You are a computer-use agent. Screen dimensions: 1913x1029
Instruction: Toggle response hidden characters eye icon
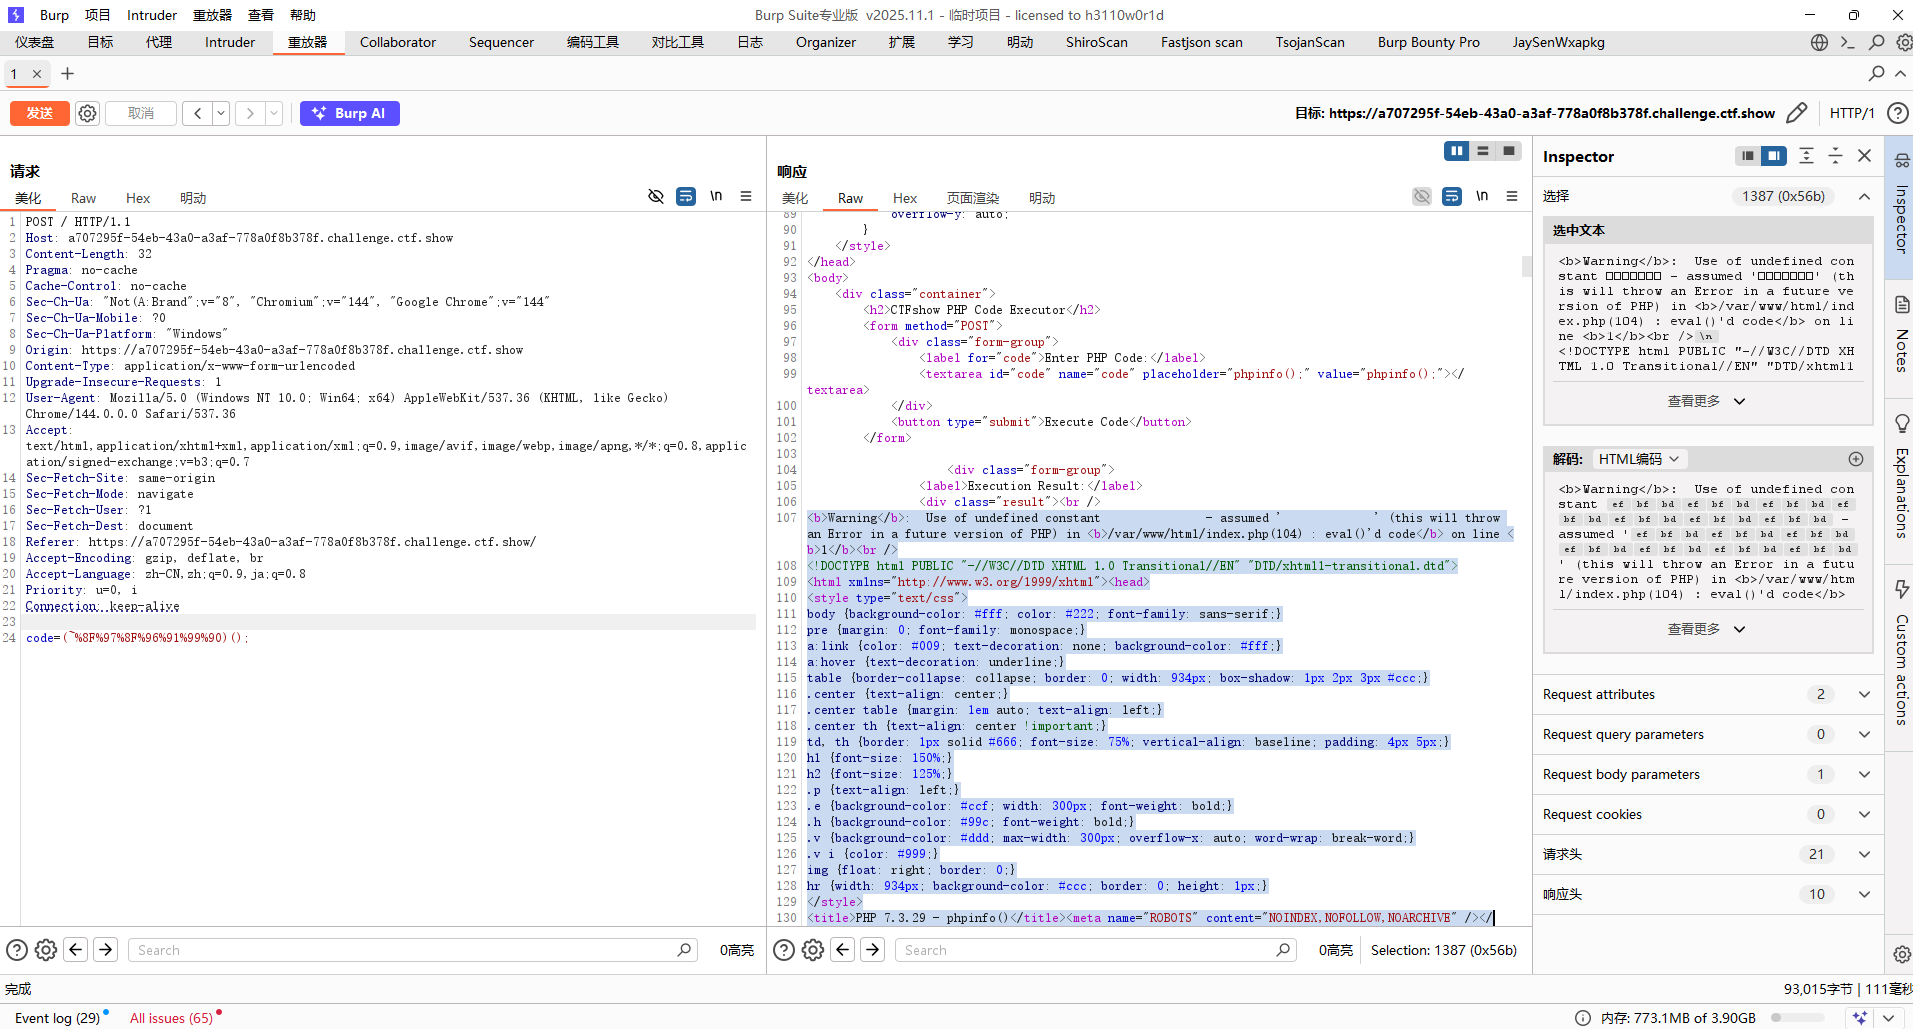(x=1422, y=196)
